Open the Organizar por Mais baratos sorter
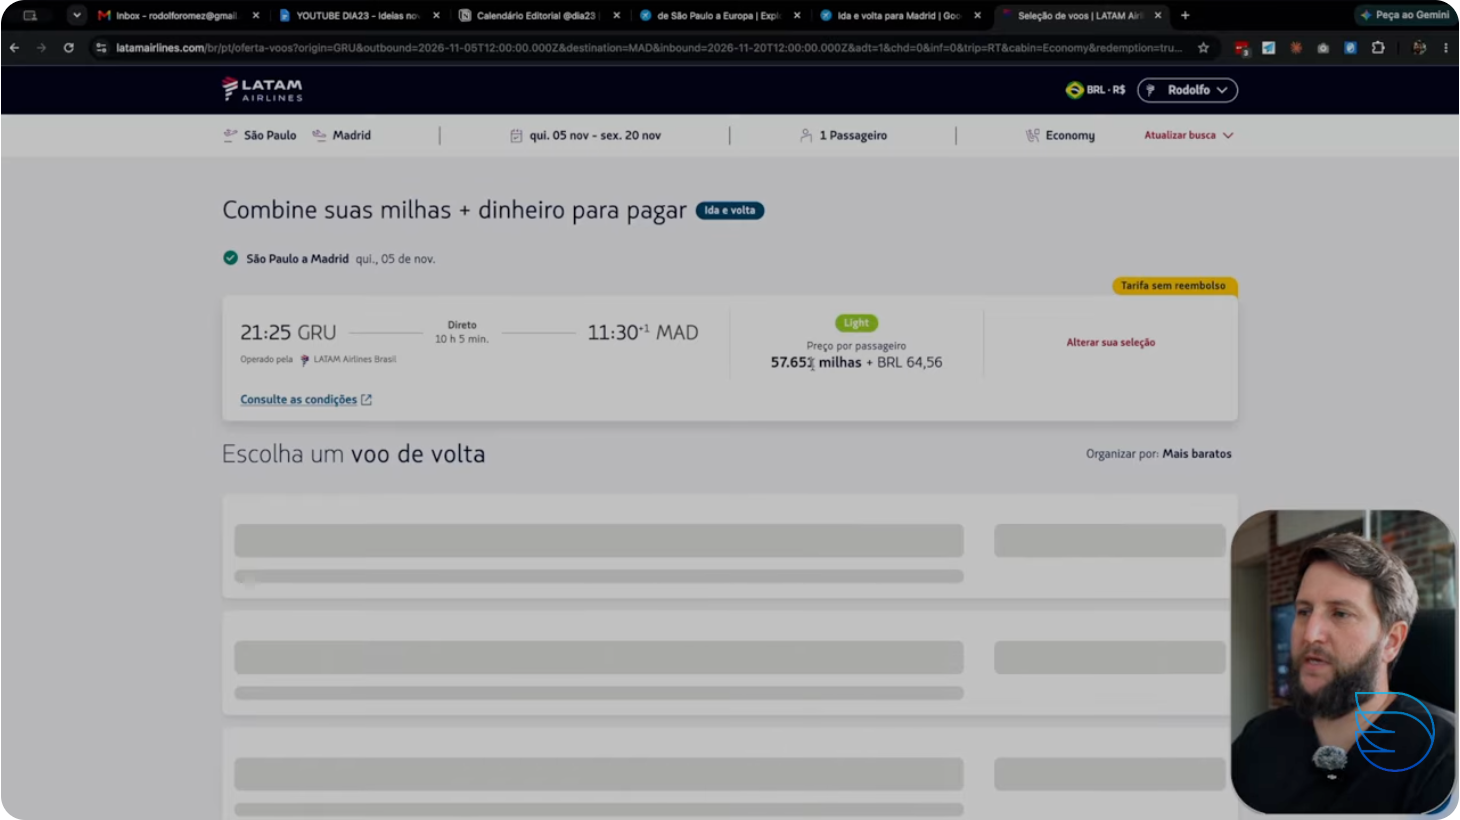 click(x=1159, y=454)
